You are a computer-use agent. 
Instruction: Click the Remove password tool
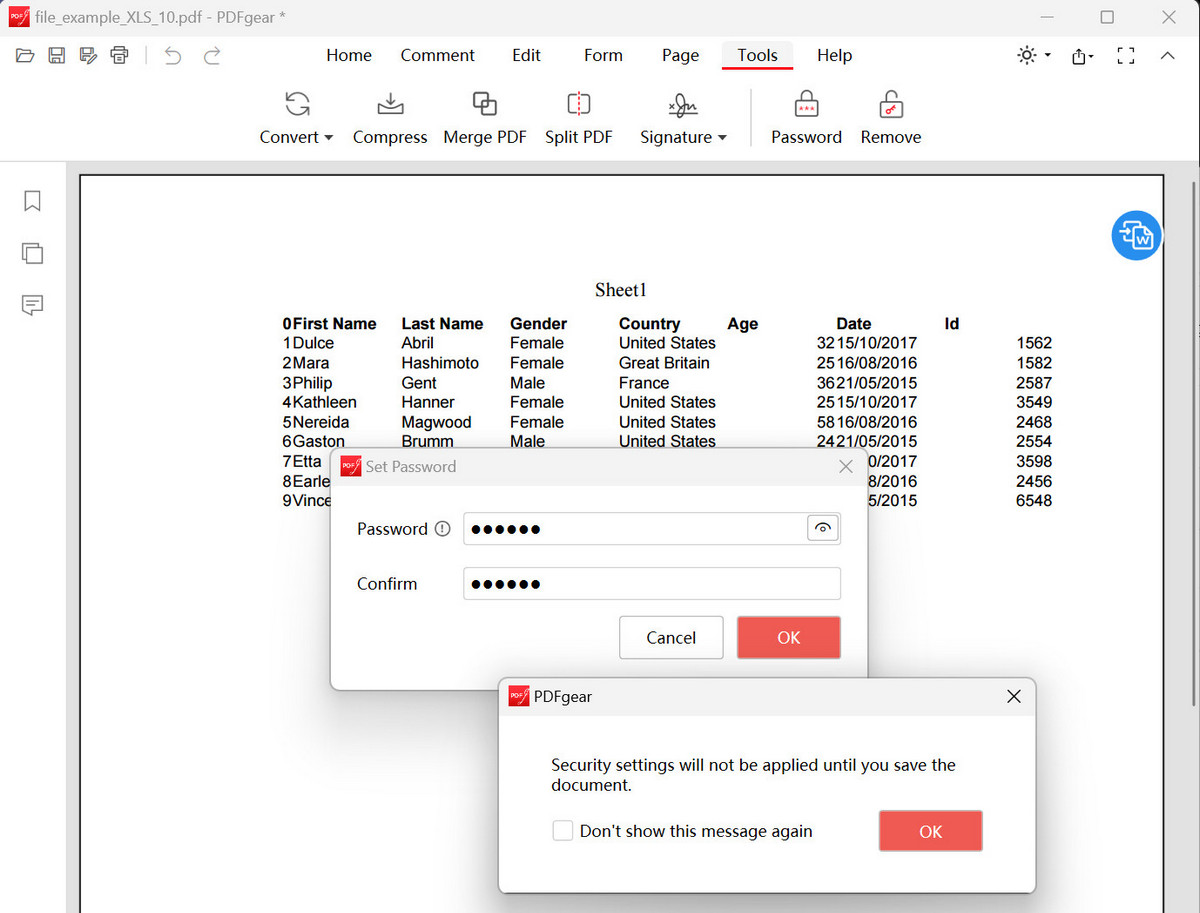(x=890, y=117)
